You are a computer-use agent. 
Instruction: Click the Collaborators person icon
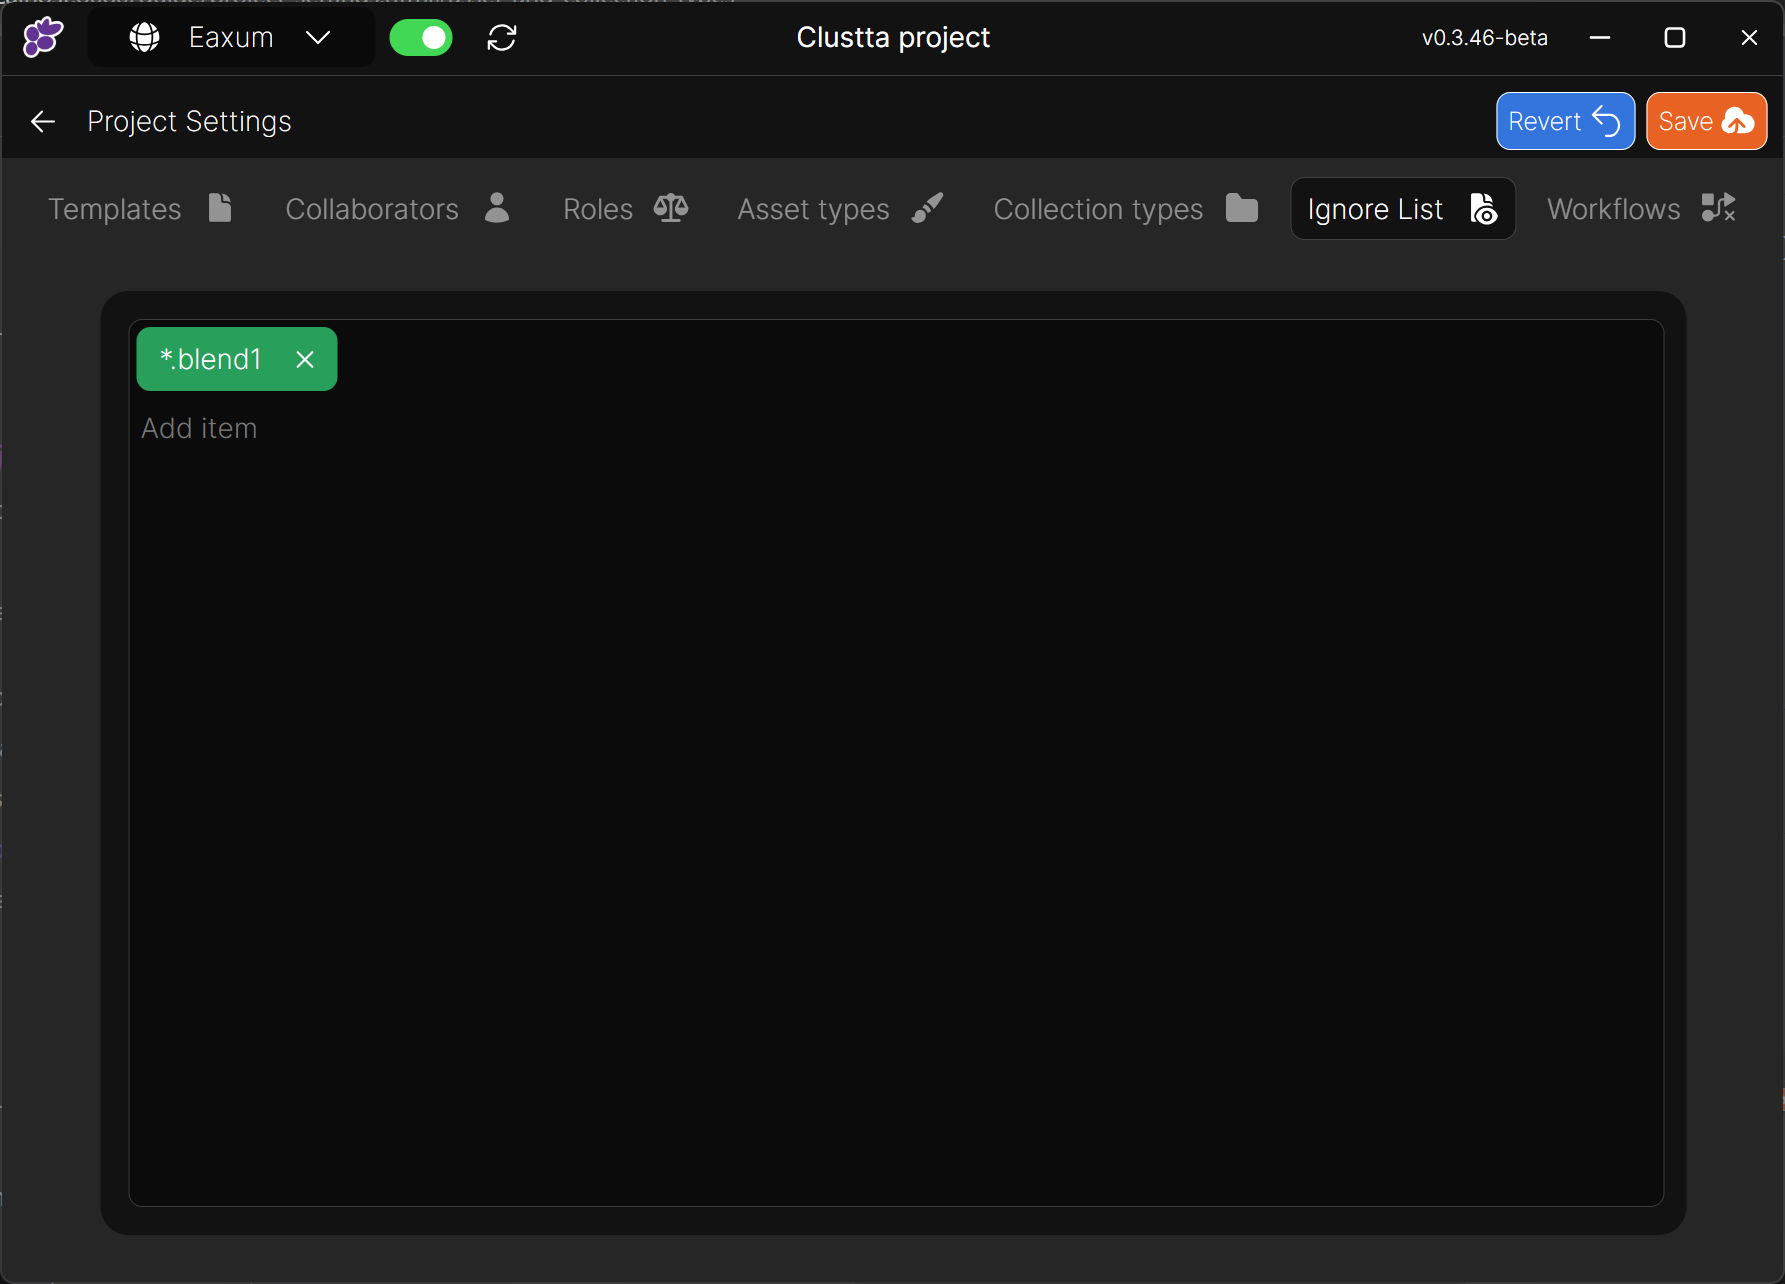tap(497, 208)
